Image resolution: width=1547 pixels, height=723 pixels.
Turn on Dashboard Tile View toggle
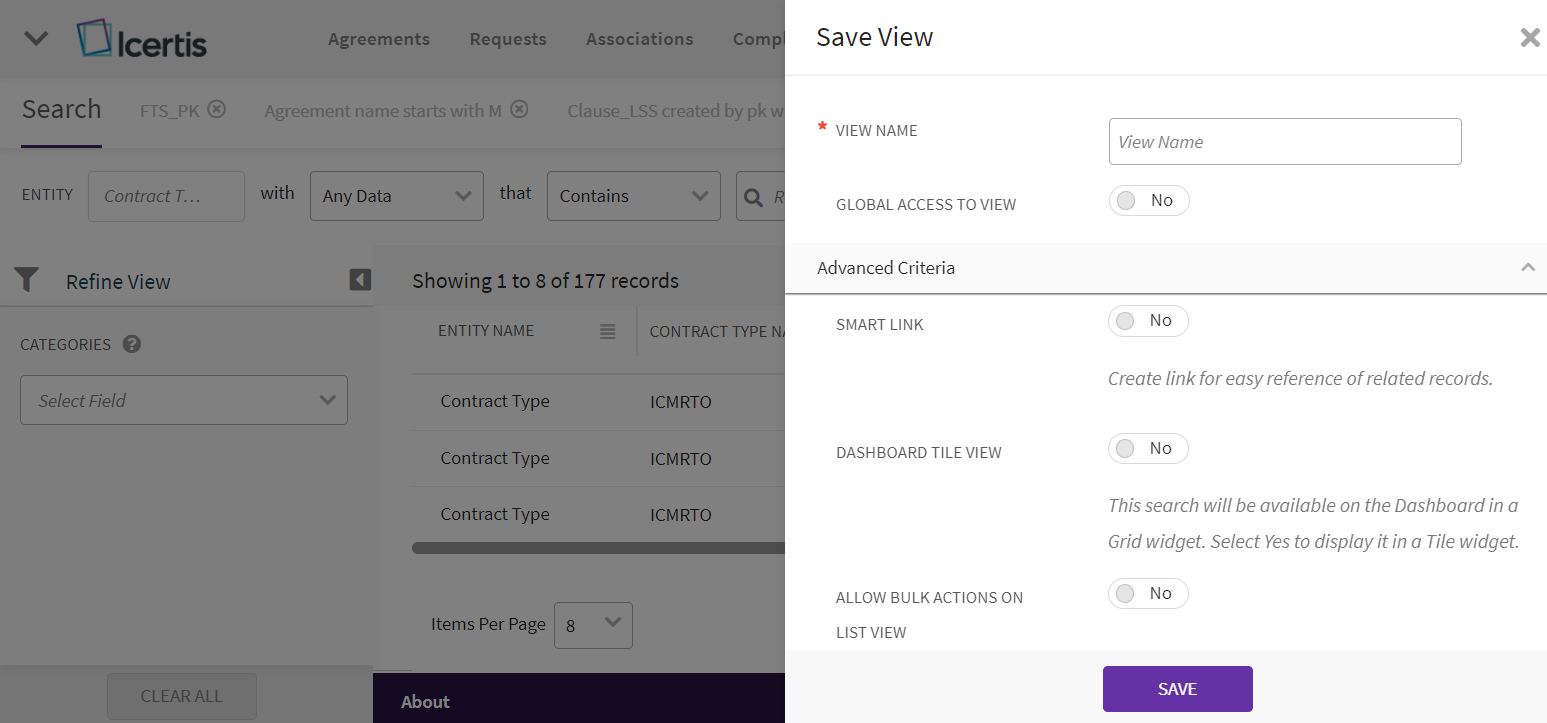click(1147, 449)
